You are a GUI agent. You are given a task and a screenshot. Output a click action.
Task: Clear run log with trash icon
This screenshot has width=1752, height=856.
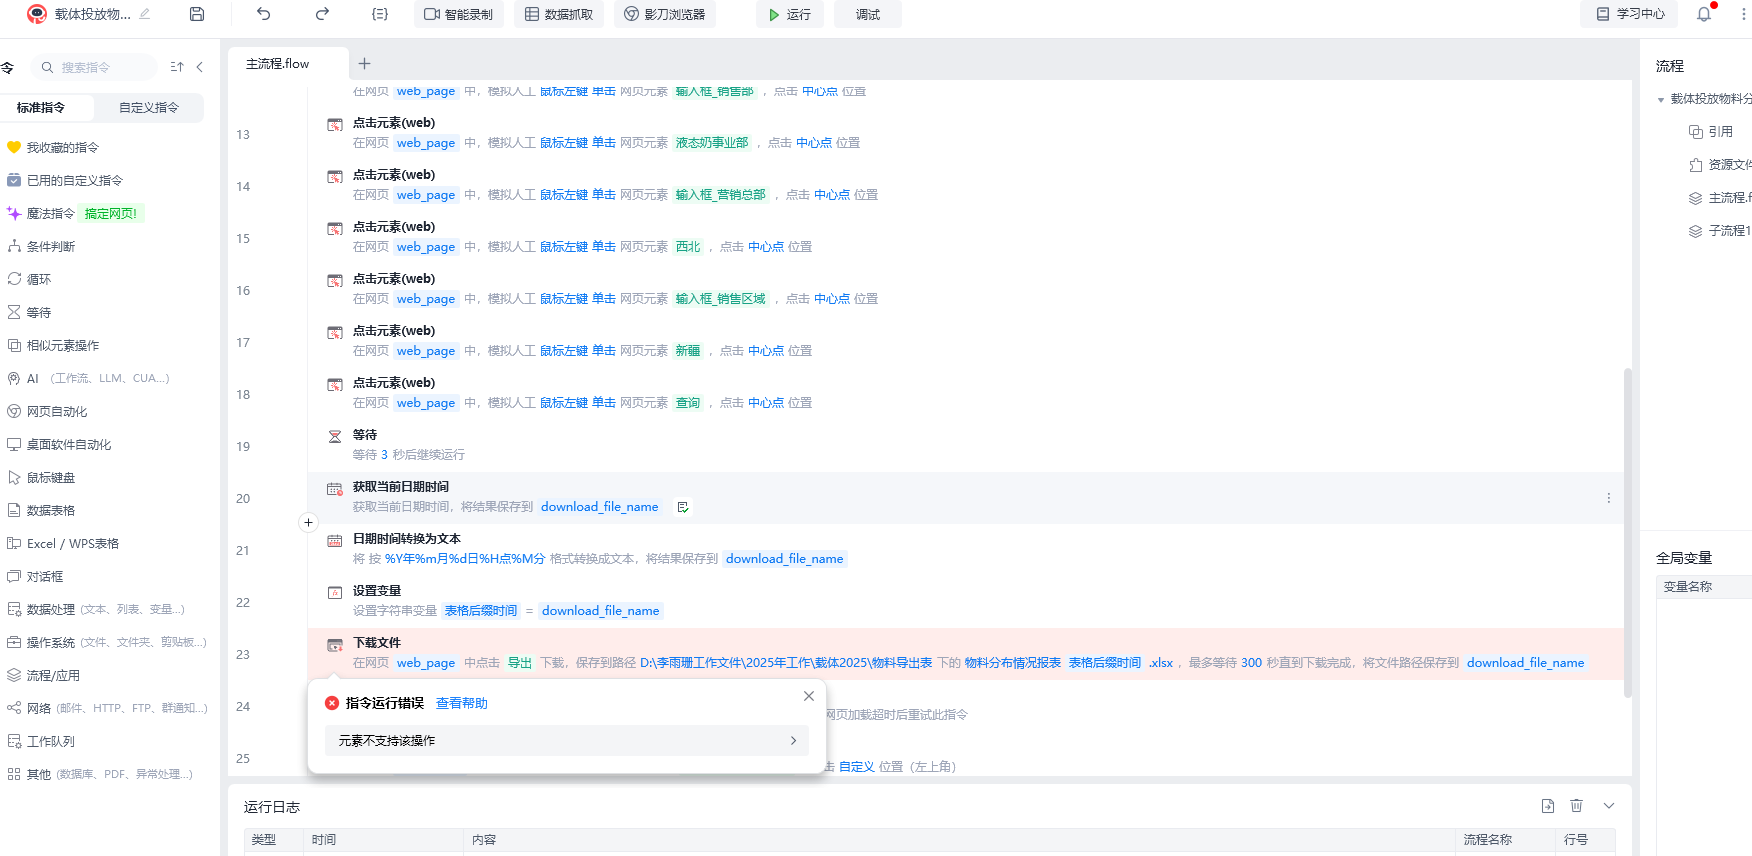point(1577,806)
